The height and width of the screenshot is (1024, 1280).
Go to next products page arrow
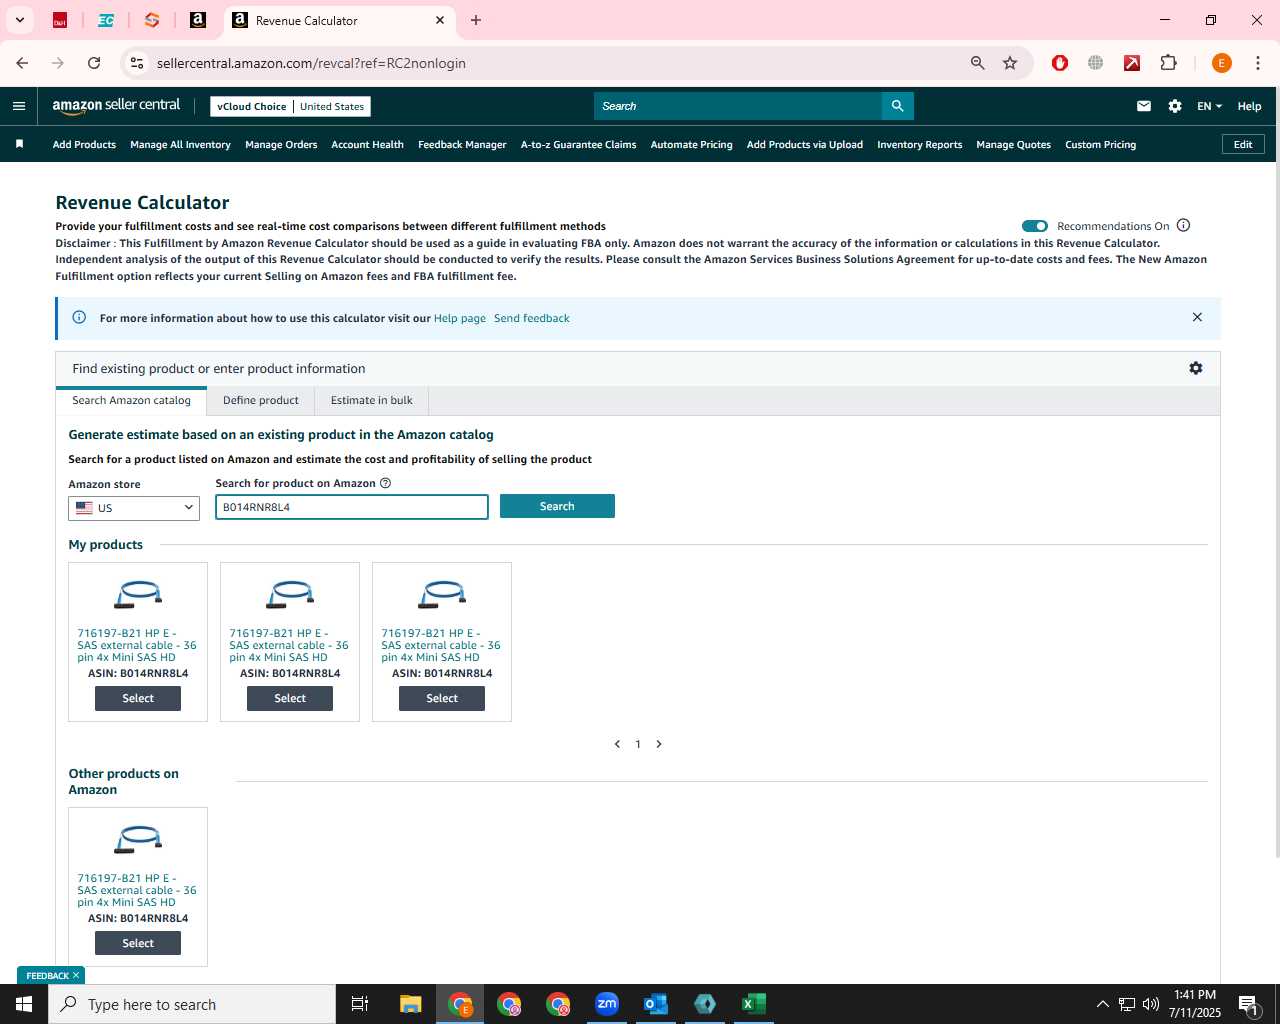659,744
